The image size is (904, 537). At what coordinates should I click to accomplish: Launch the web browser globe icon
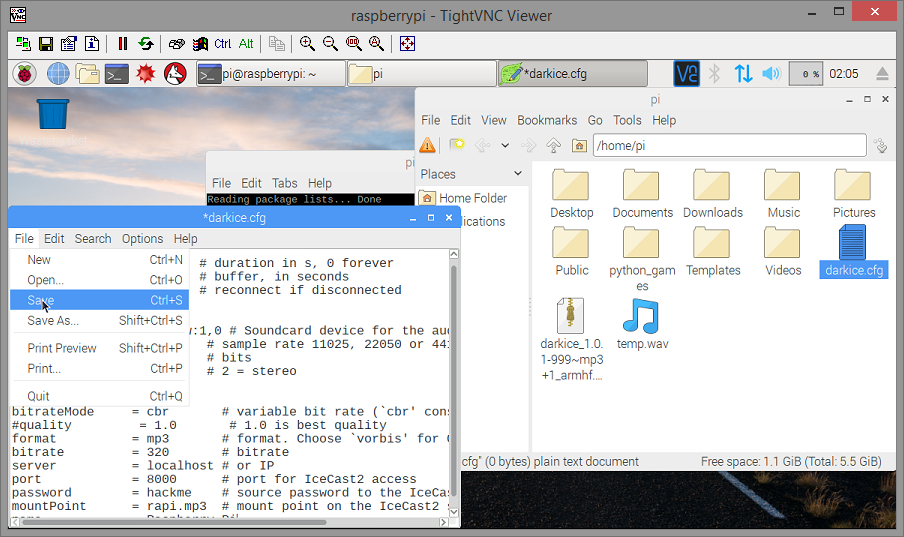click(x=58, y=74)
